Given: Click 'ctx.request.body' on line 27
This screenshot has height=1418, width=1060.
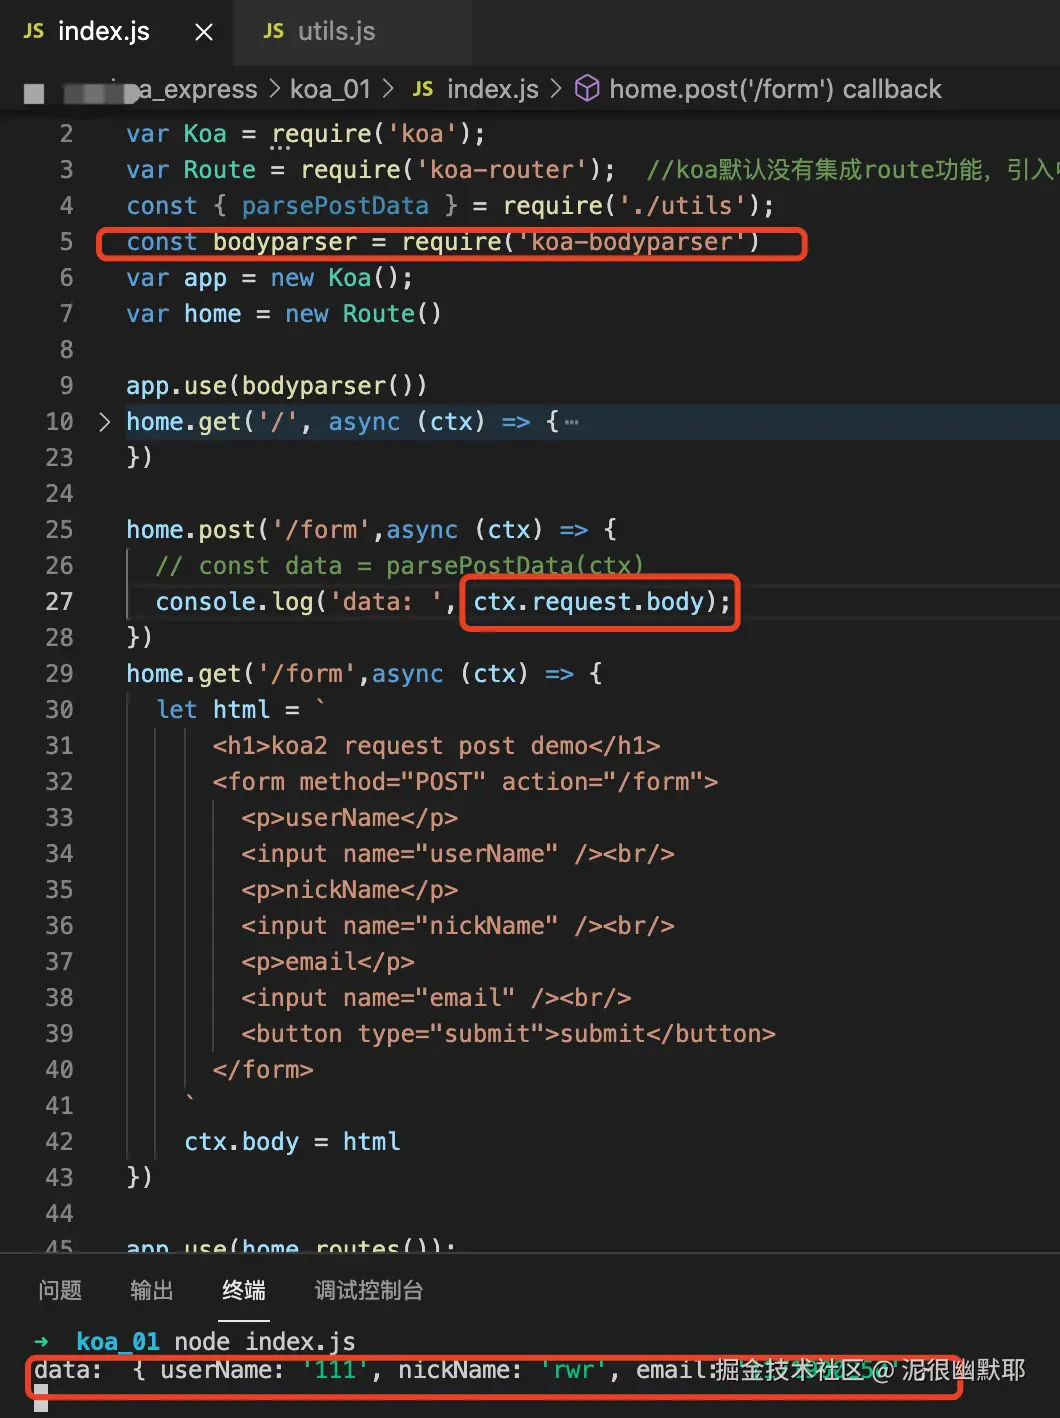Looking at the screenshot, I should (x=589, y=602).
